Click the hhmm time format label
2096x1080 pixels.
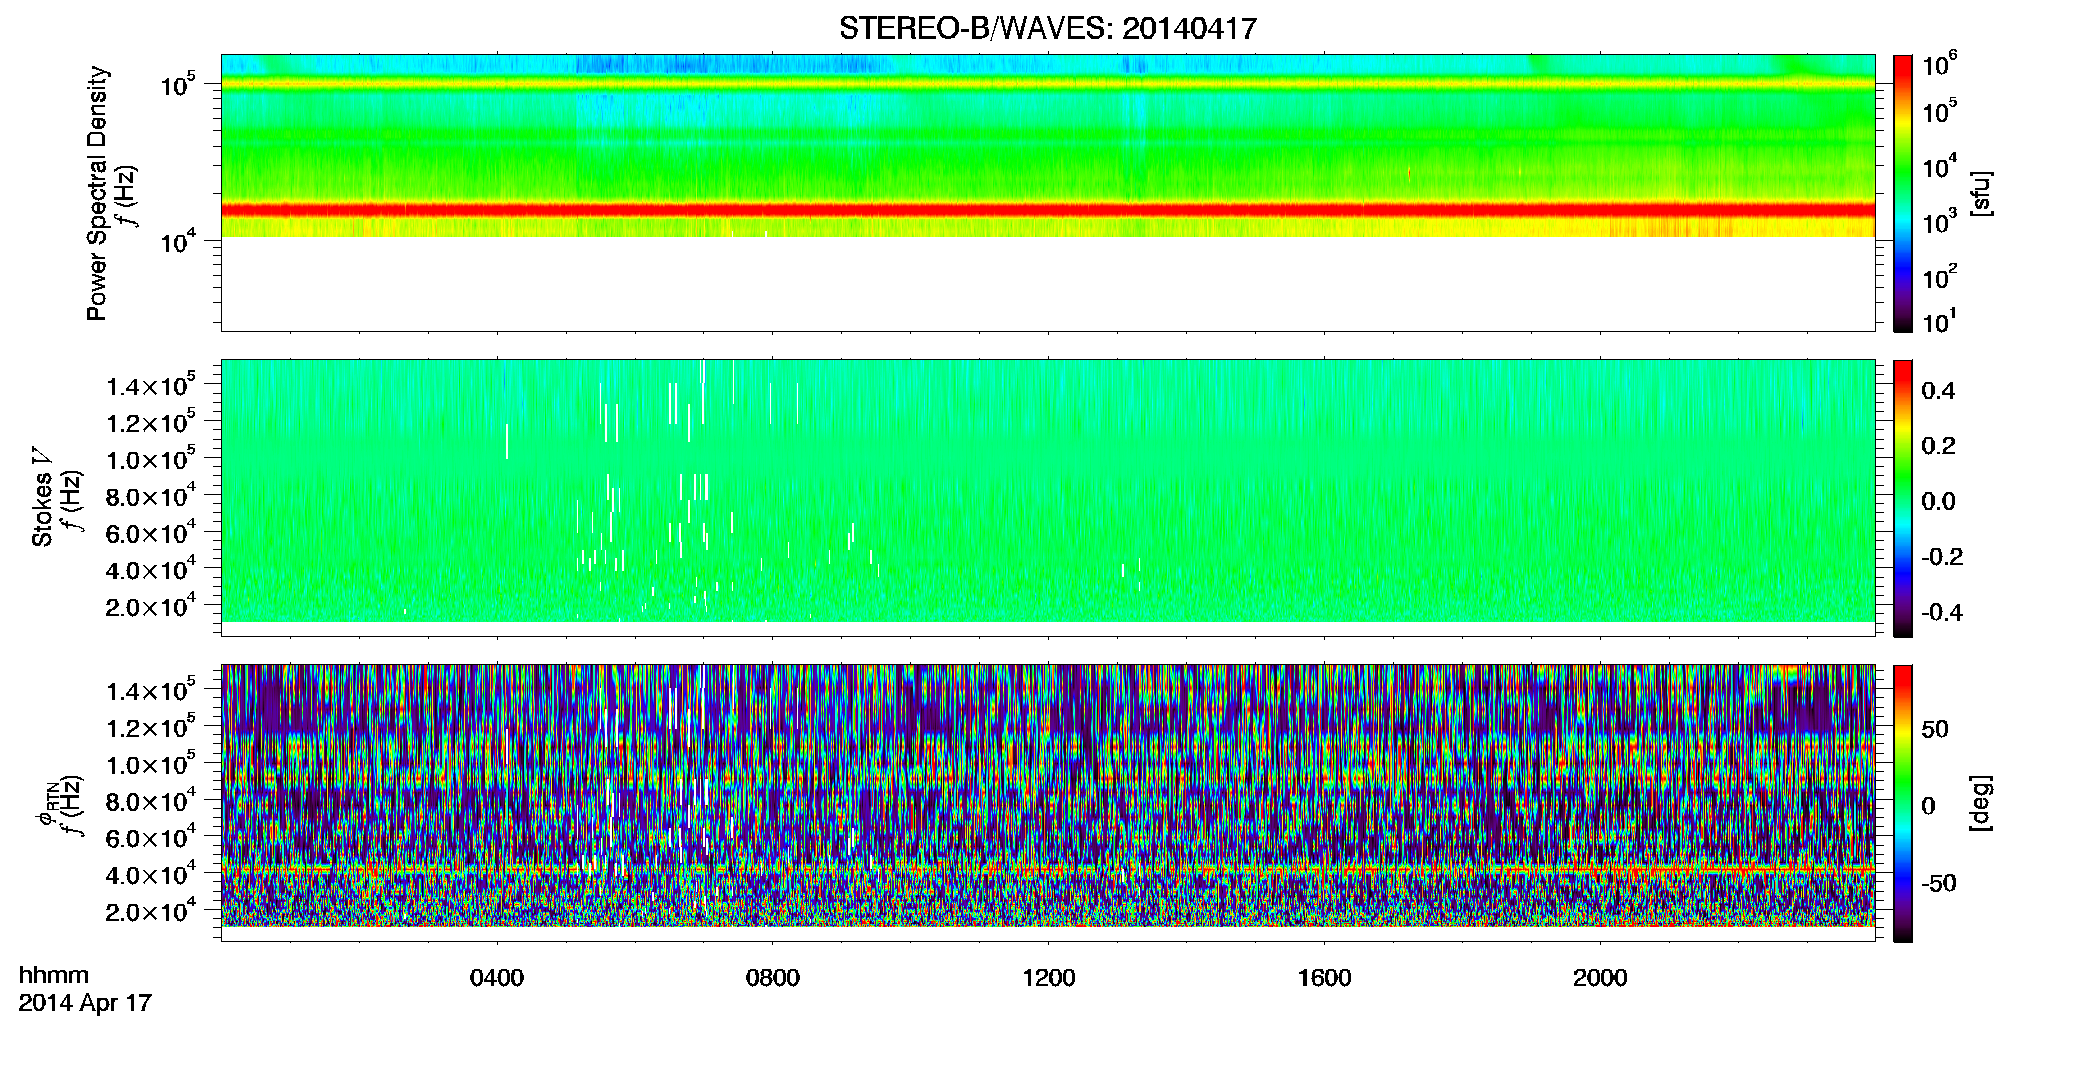53,976
